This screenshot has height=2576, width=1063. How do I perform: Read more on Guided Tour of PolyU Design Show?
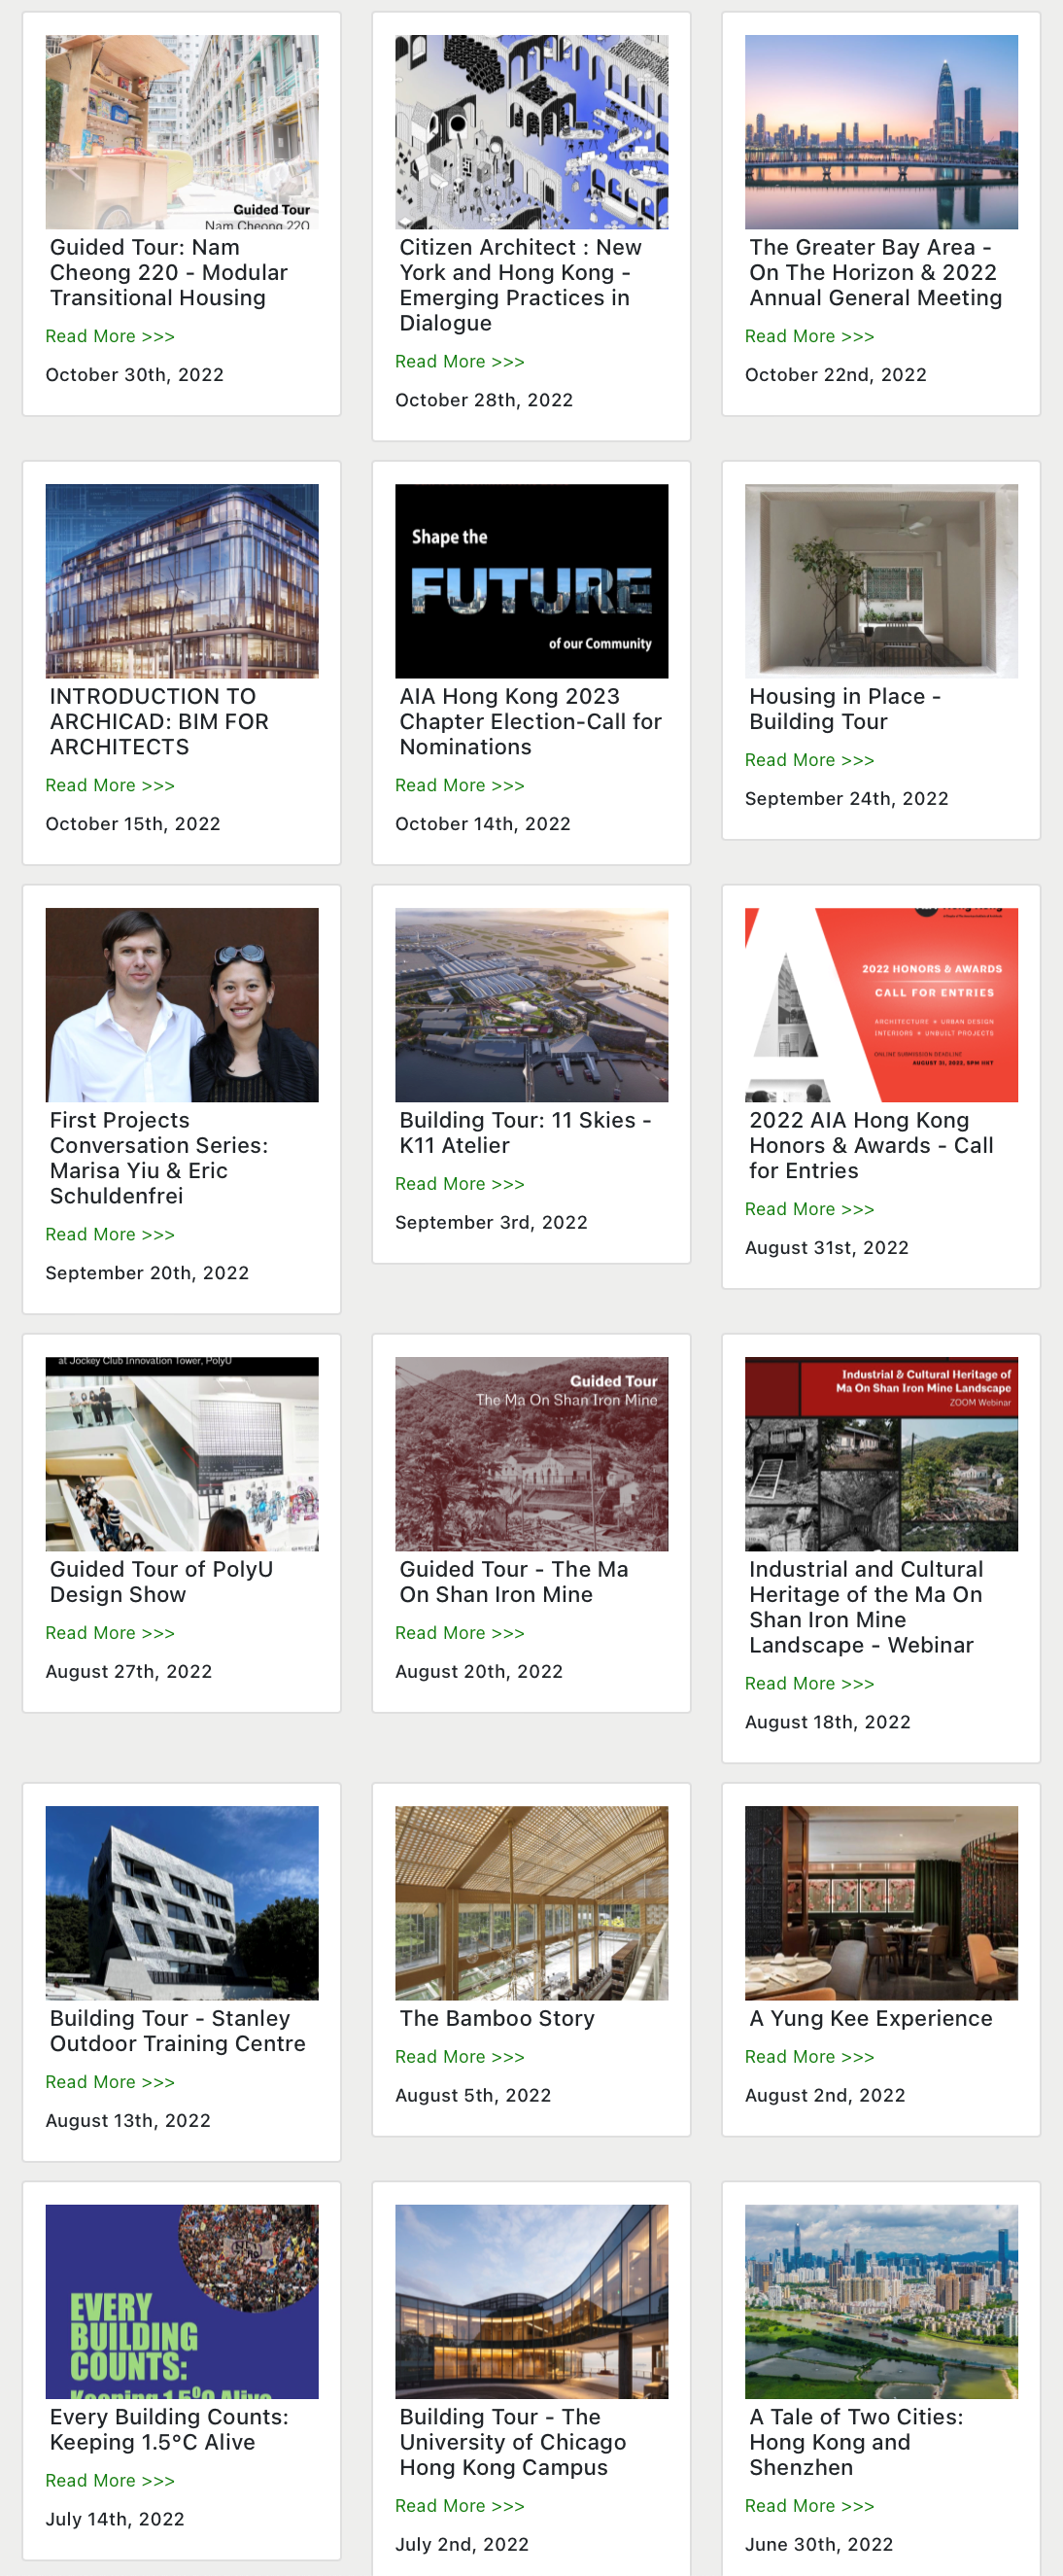click(110, 1633)
